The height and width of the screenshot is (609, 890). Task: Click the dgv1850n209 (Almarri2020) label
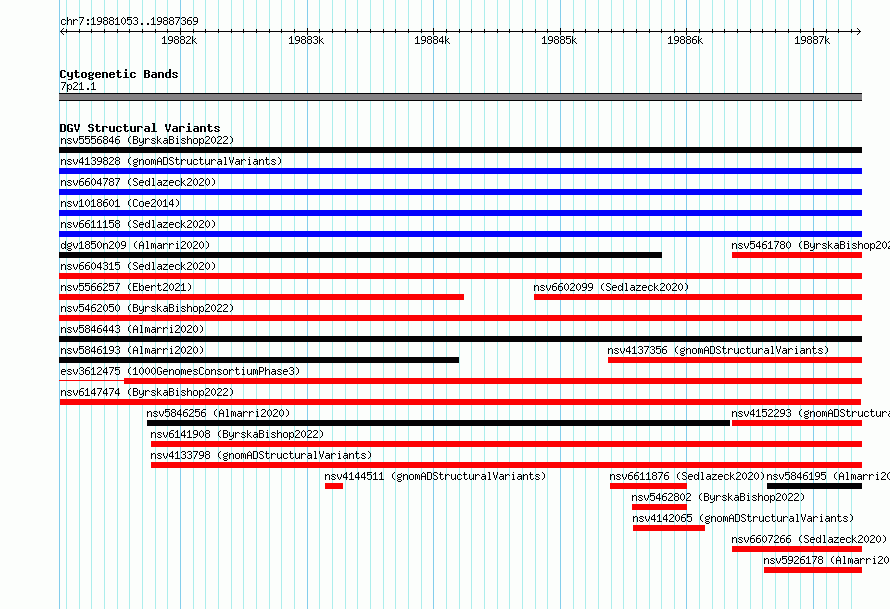click(135, 245)
